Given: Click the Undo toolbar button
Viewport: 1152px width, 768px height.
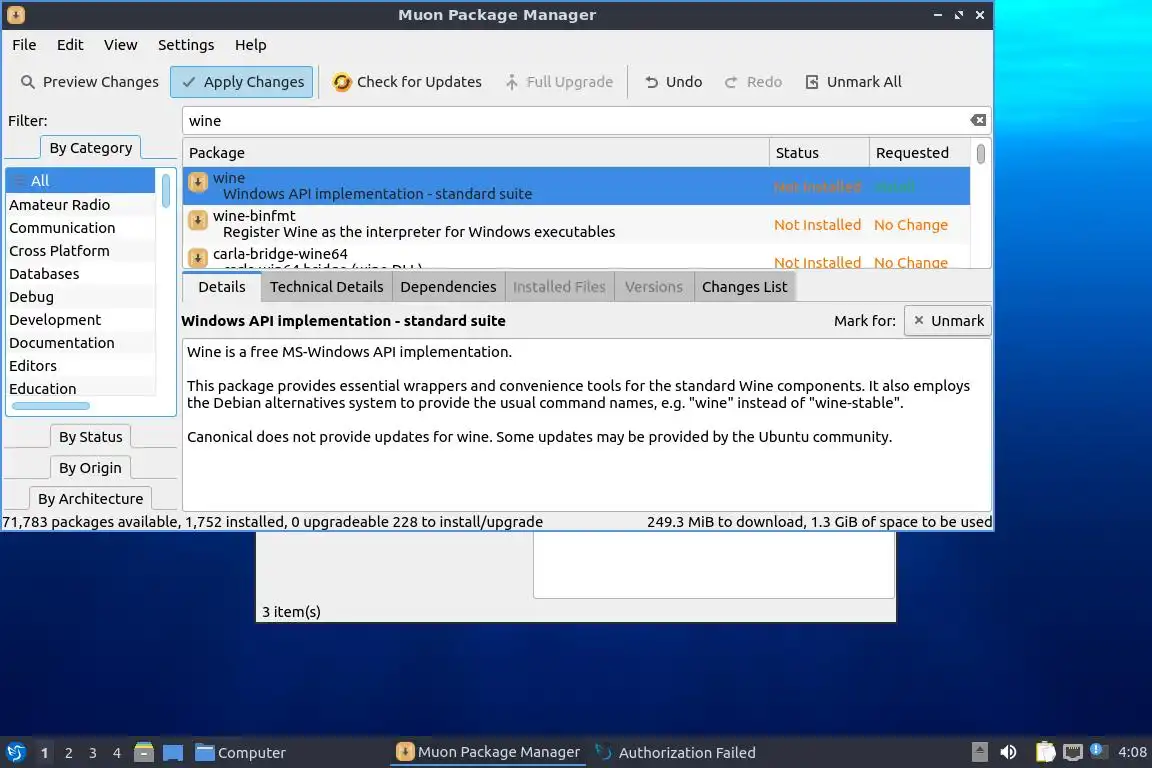Looking at the screenshot, I should 674,82.
